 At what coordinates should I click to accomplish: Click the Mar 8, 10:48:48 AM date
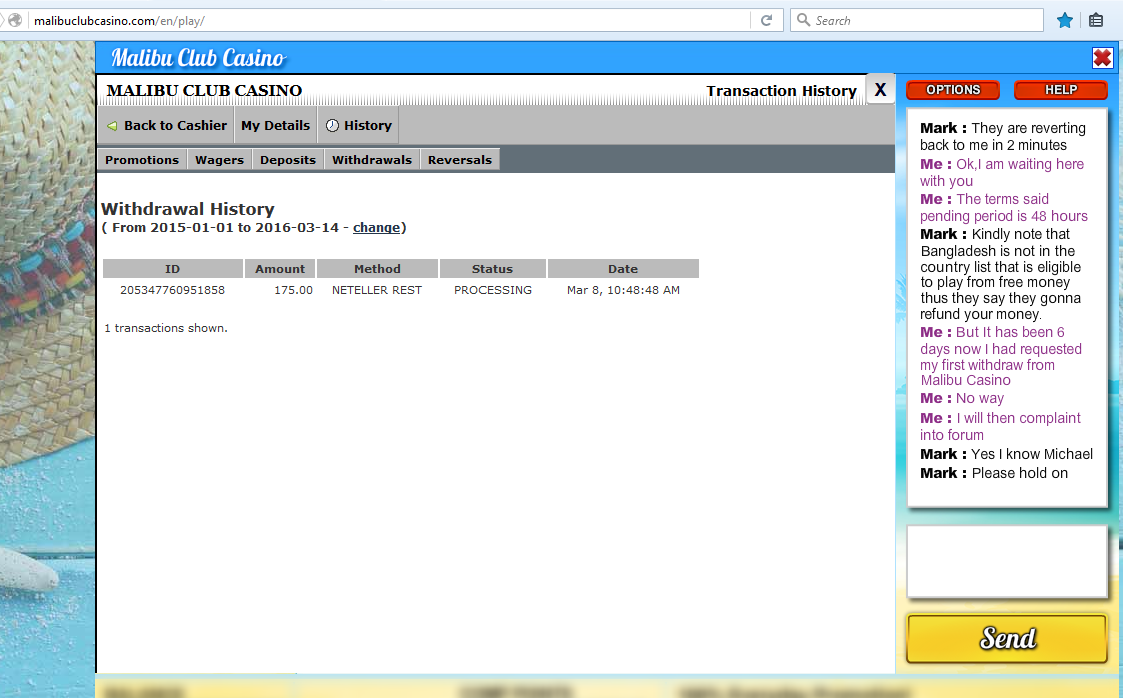click(623, 290)
